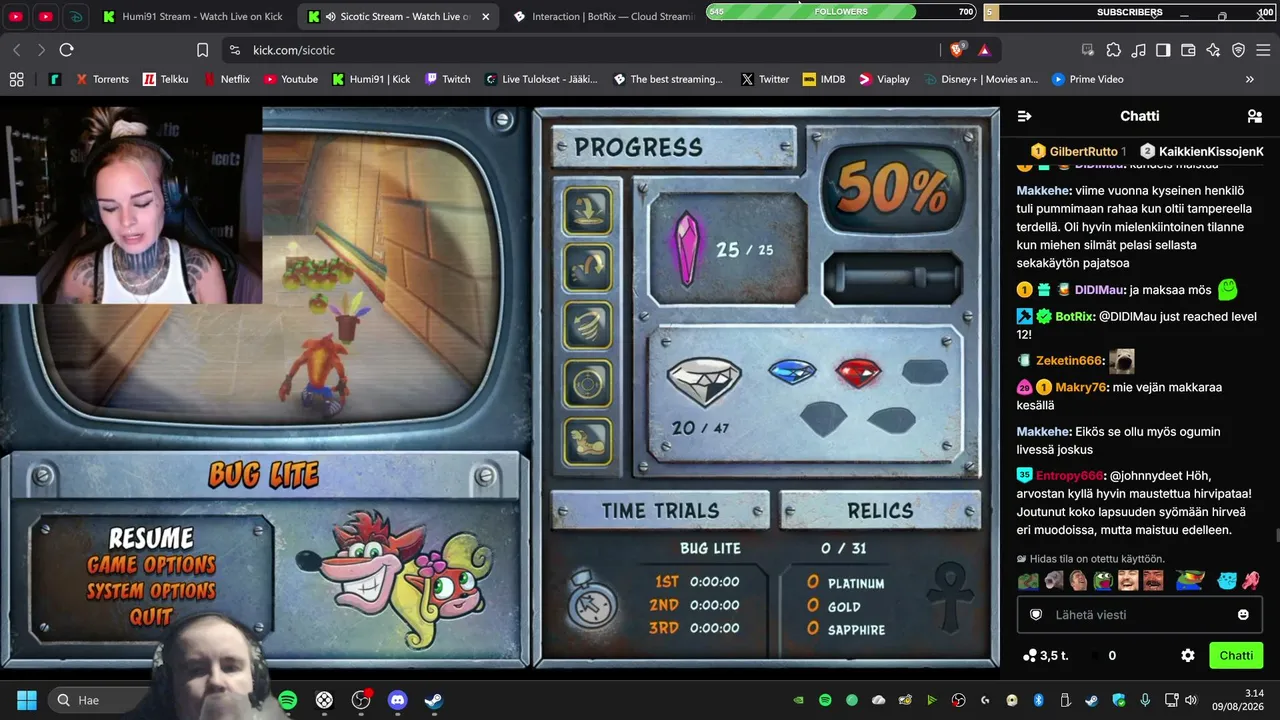Open the Disney+ bookmark
Viewport: 1280px width, 720px height.
pyautogui.click(x=981, y=79)
